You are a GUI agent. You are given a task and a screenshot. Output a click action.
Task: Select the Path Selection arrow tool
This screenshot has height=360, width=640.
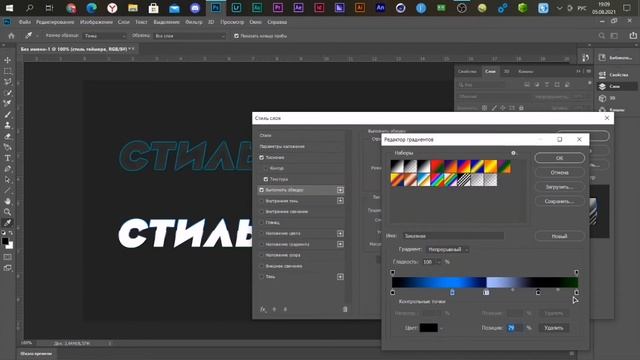click(7, 180)
